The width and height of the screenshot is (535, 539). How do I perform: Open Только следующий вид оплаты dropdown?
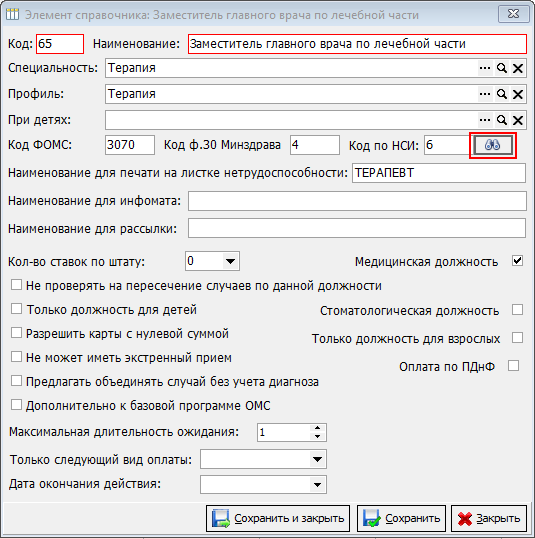click(317, 459)
